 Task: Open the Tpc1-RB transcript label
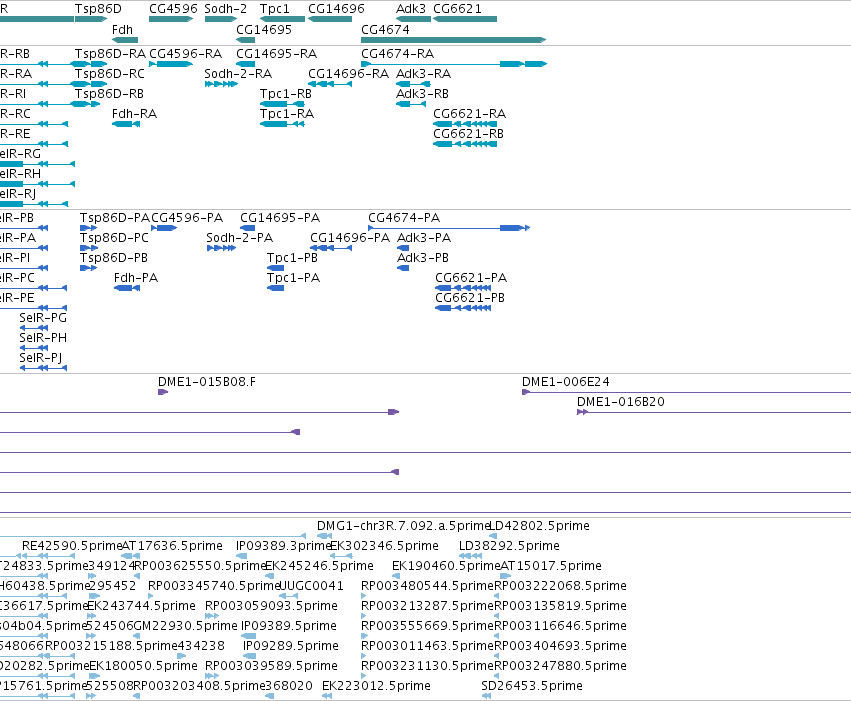[286, 94]
